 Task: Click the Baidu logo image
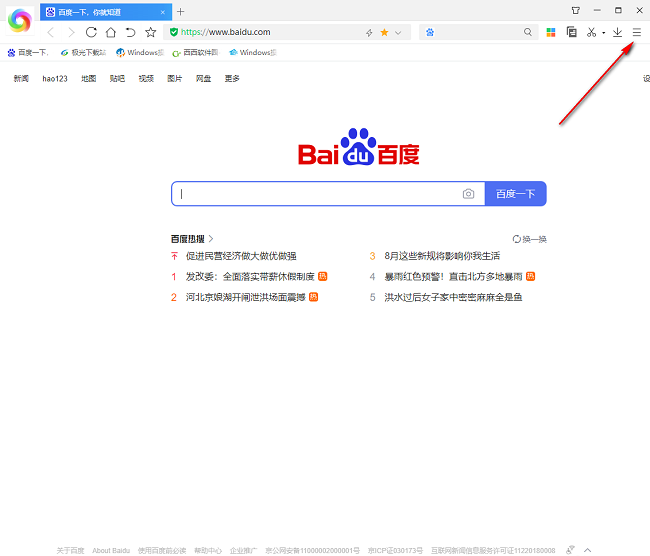click(x=359, y=147)
